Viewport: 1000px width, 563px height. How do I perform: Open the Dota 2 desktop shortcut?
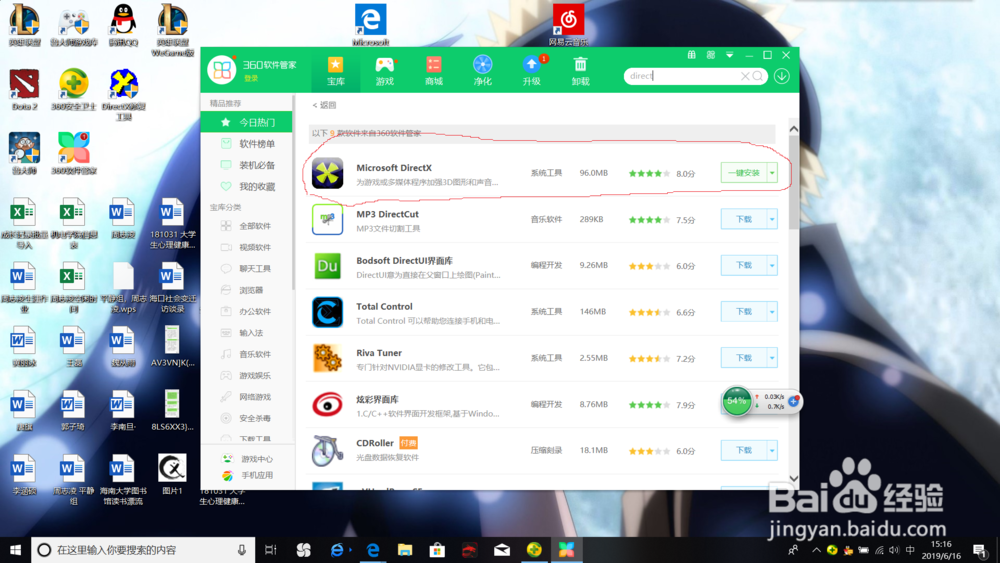tap(24, 89)
